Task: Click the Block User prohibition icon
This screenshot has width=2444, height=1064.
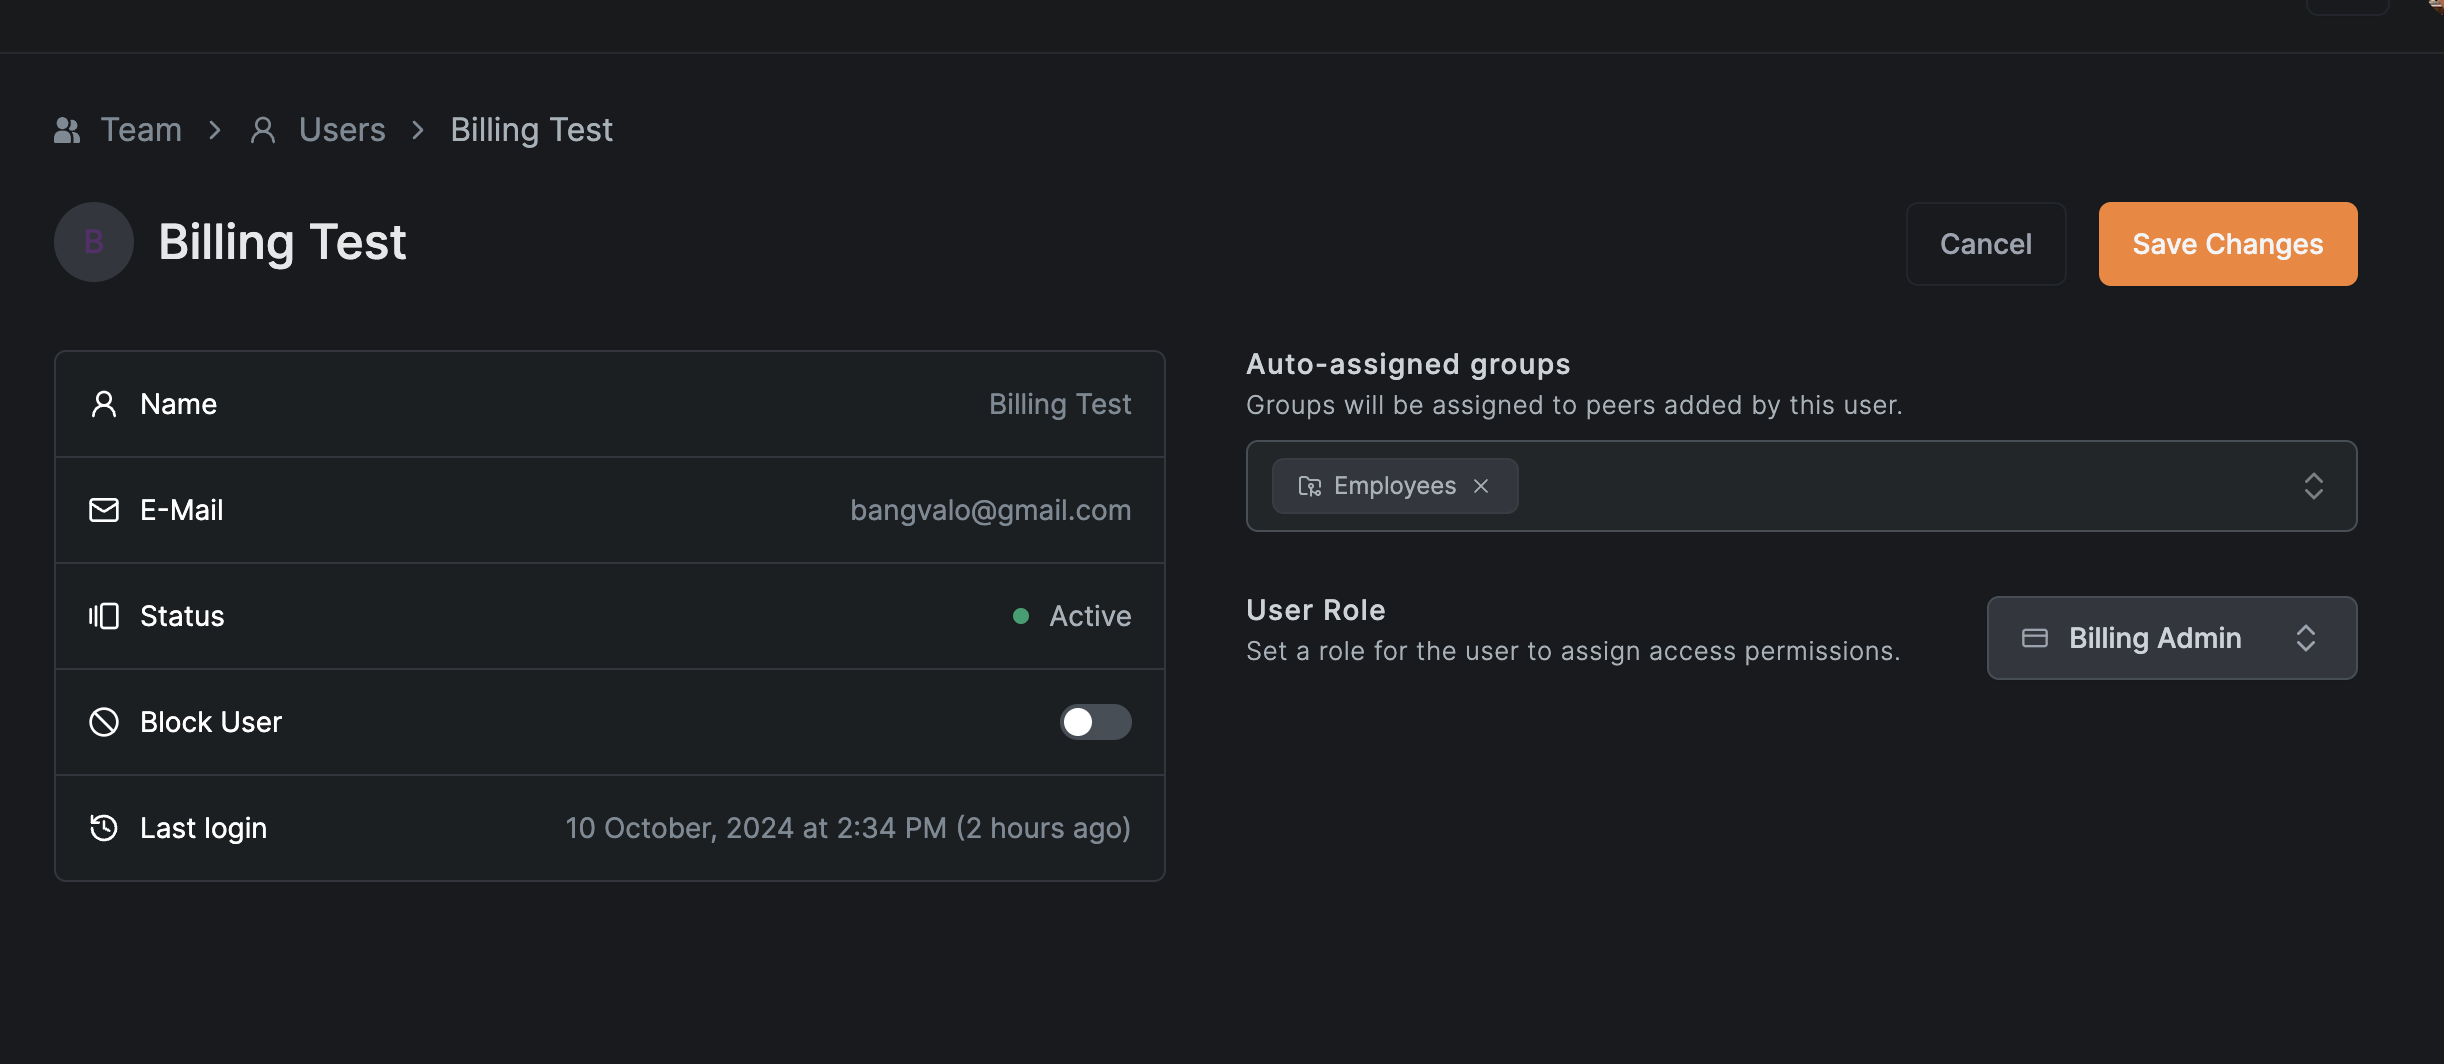Action: [x=104, y=722]
